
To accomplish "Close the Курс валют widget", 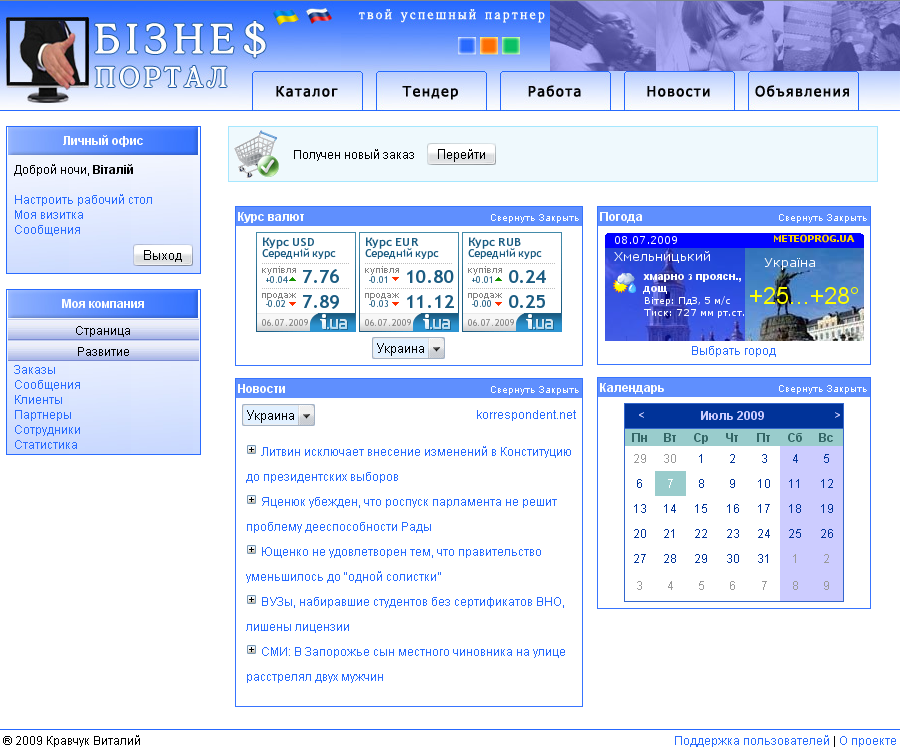I will pos(559,218).
